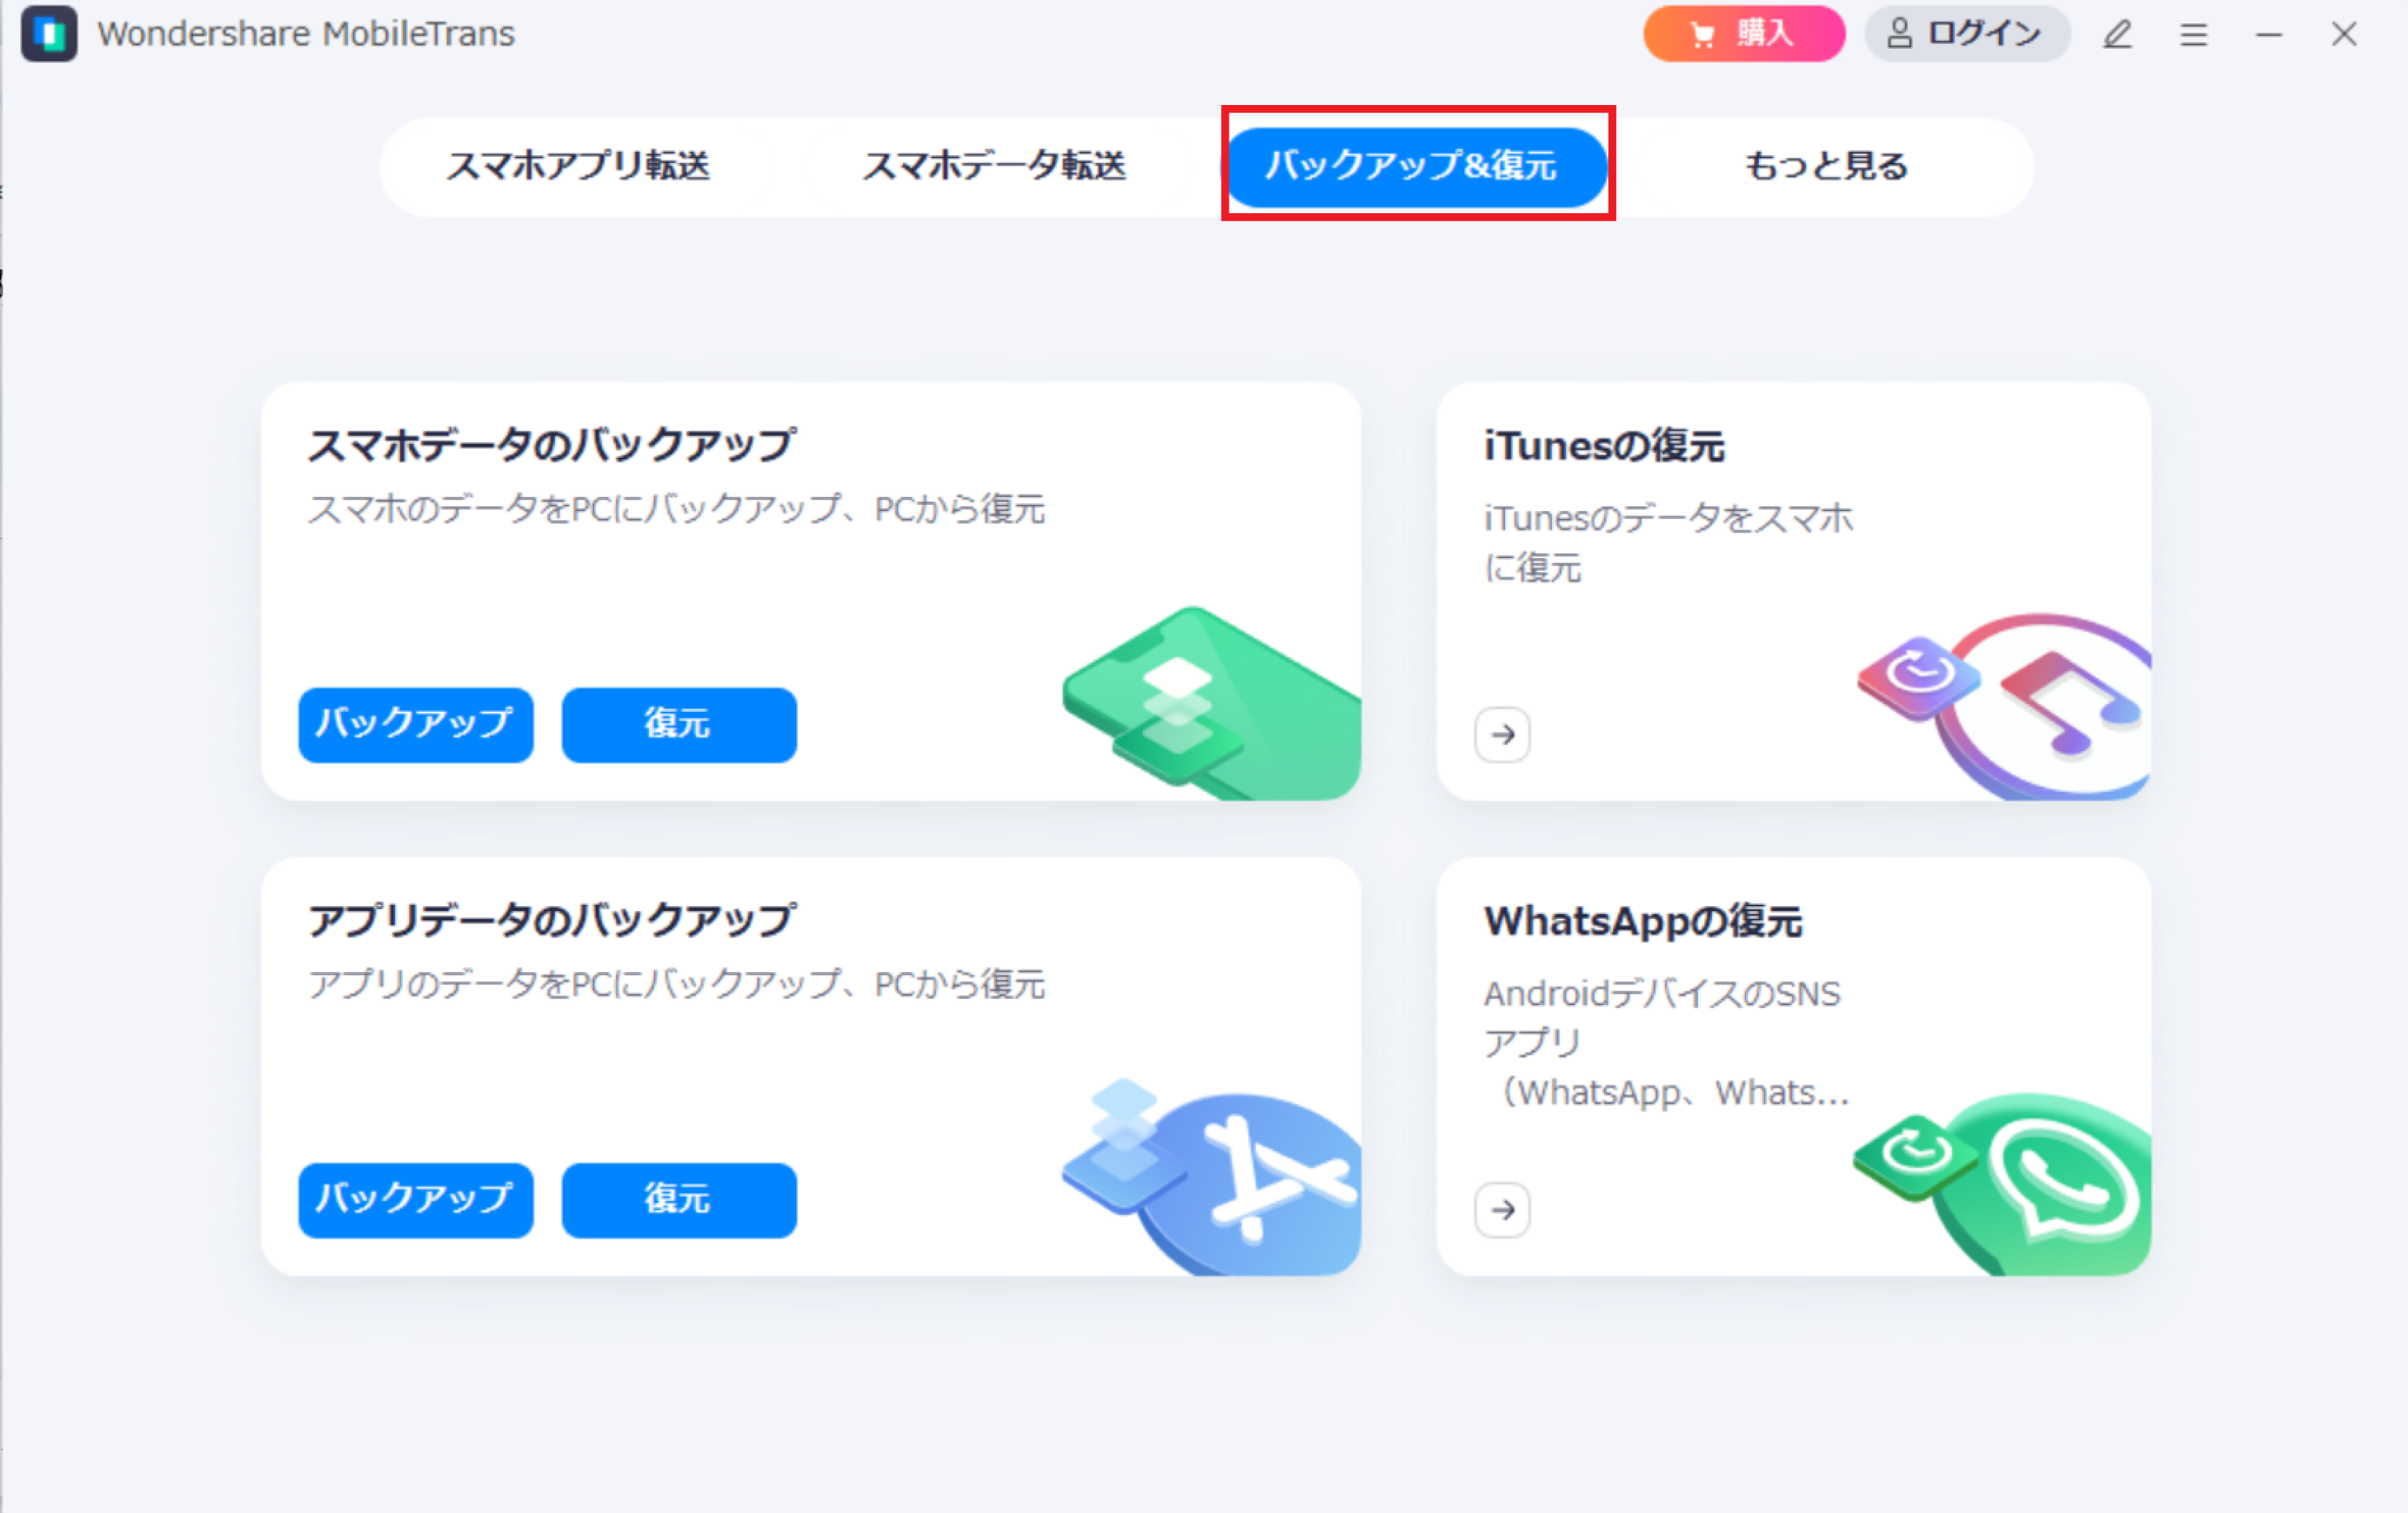Minimize the MobileTrans window
The width and height of the screenshot is (2408, 1513).
[2268, 35]
